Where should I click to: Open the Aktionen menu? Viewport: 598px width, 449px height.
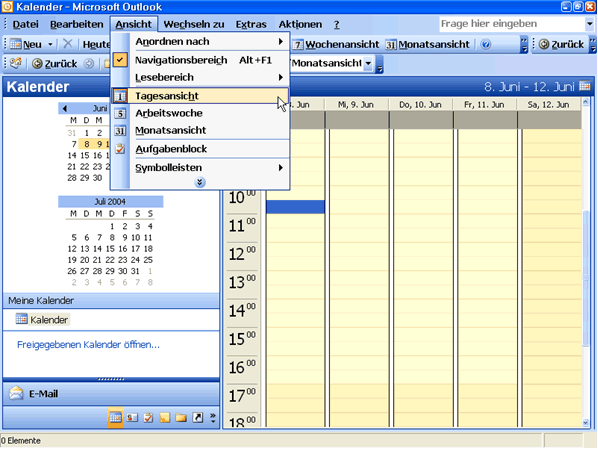coord(300,24)
